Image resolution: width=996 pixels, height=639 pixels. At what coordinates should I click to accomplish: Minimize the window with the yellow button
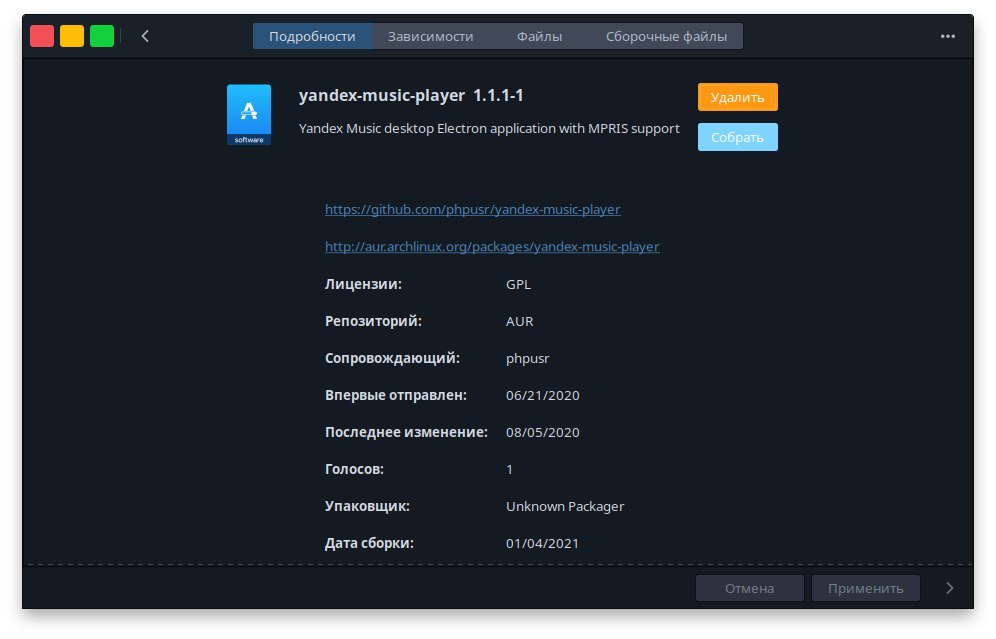pyautogui.click(x=72, y=36)
